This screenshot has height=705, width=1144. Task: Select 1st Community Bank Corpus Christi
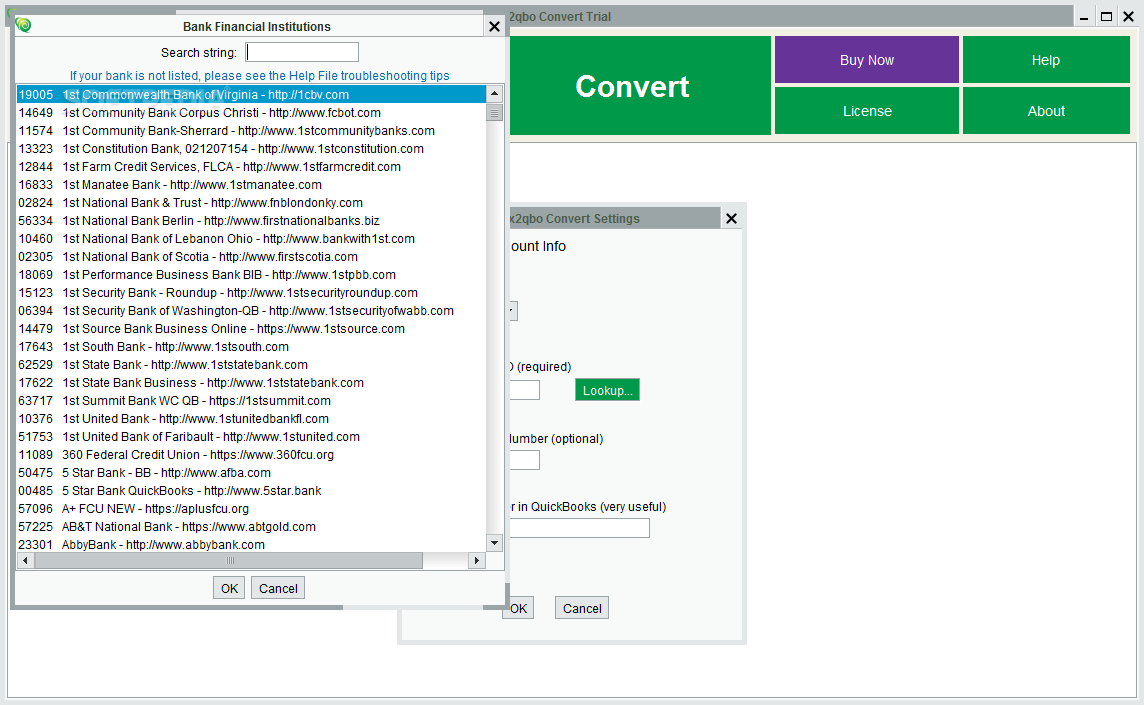click(x=251, y=112)
